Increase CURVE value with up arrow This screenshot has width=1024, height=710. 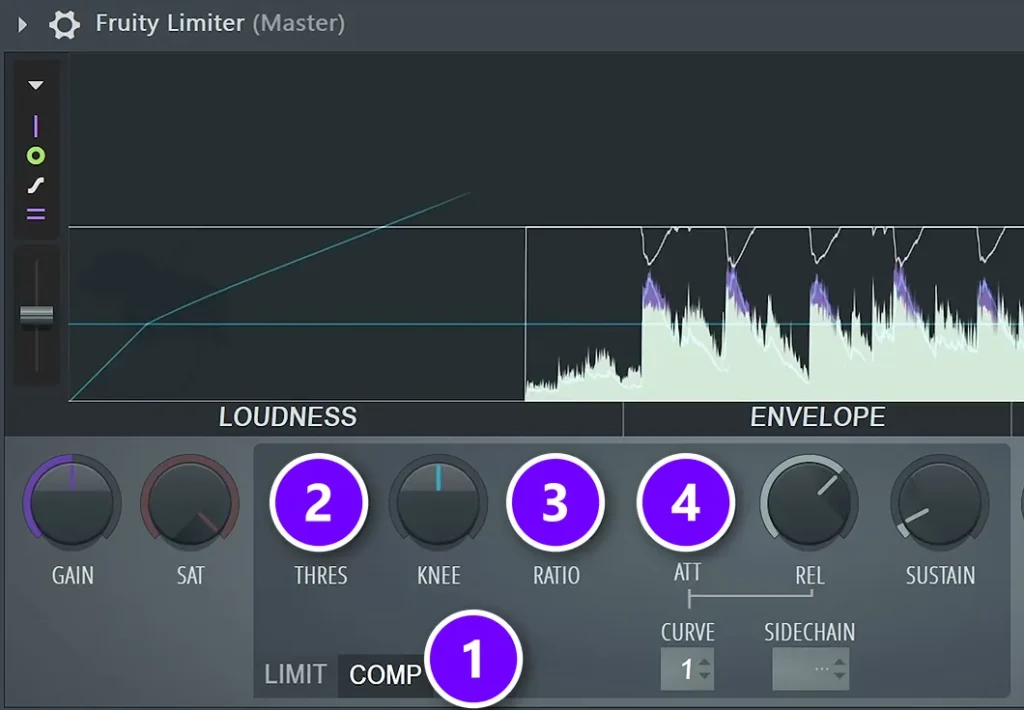[x=704, y=662]
